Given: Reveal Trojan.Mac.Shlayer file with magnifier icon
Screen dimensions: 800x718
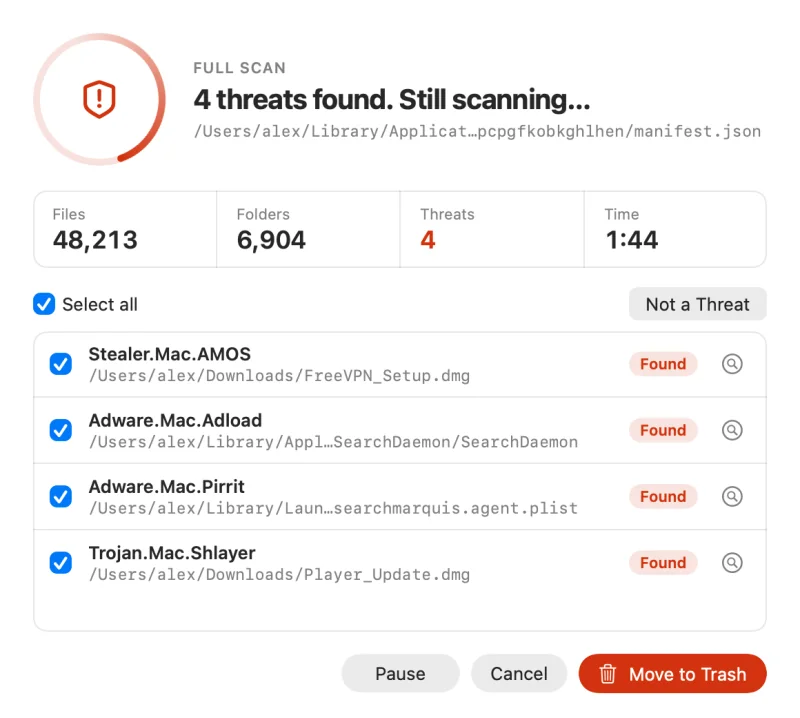Looking at the screenshot, I should coord(732,563).
